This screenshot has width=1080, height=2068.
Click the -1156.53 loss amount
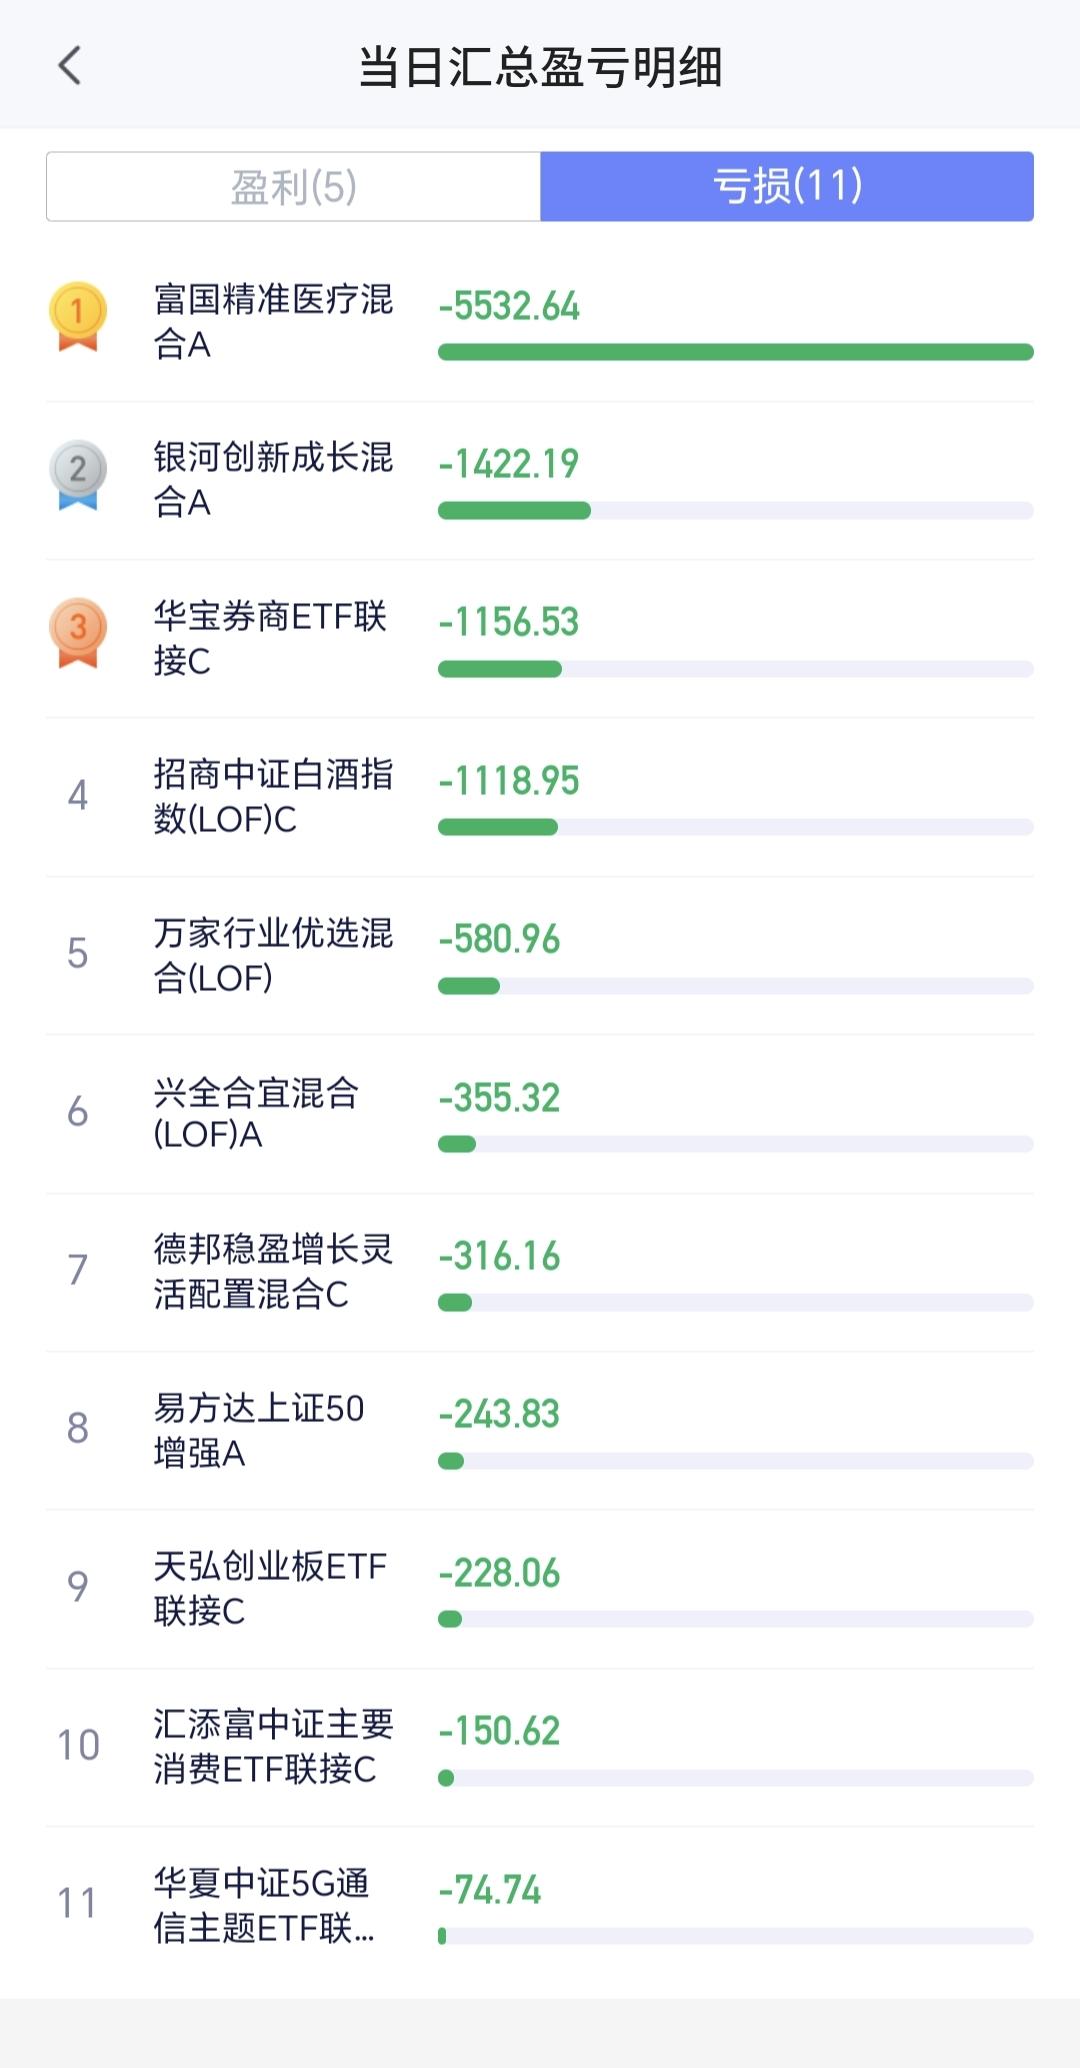coord(509,622)
